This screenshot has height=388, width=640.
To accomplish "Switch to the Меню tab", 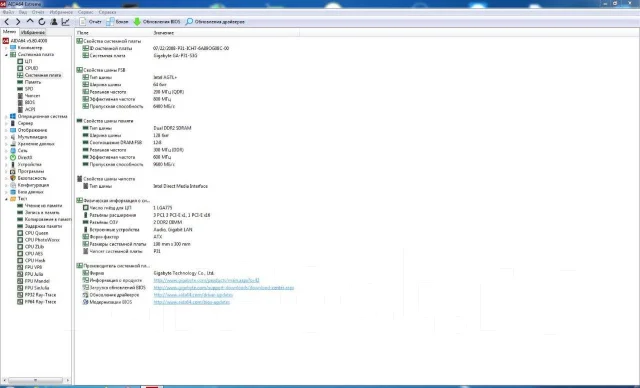I will tap(9, 32).
